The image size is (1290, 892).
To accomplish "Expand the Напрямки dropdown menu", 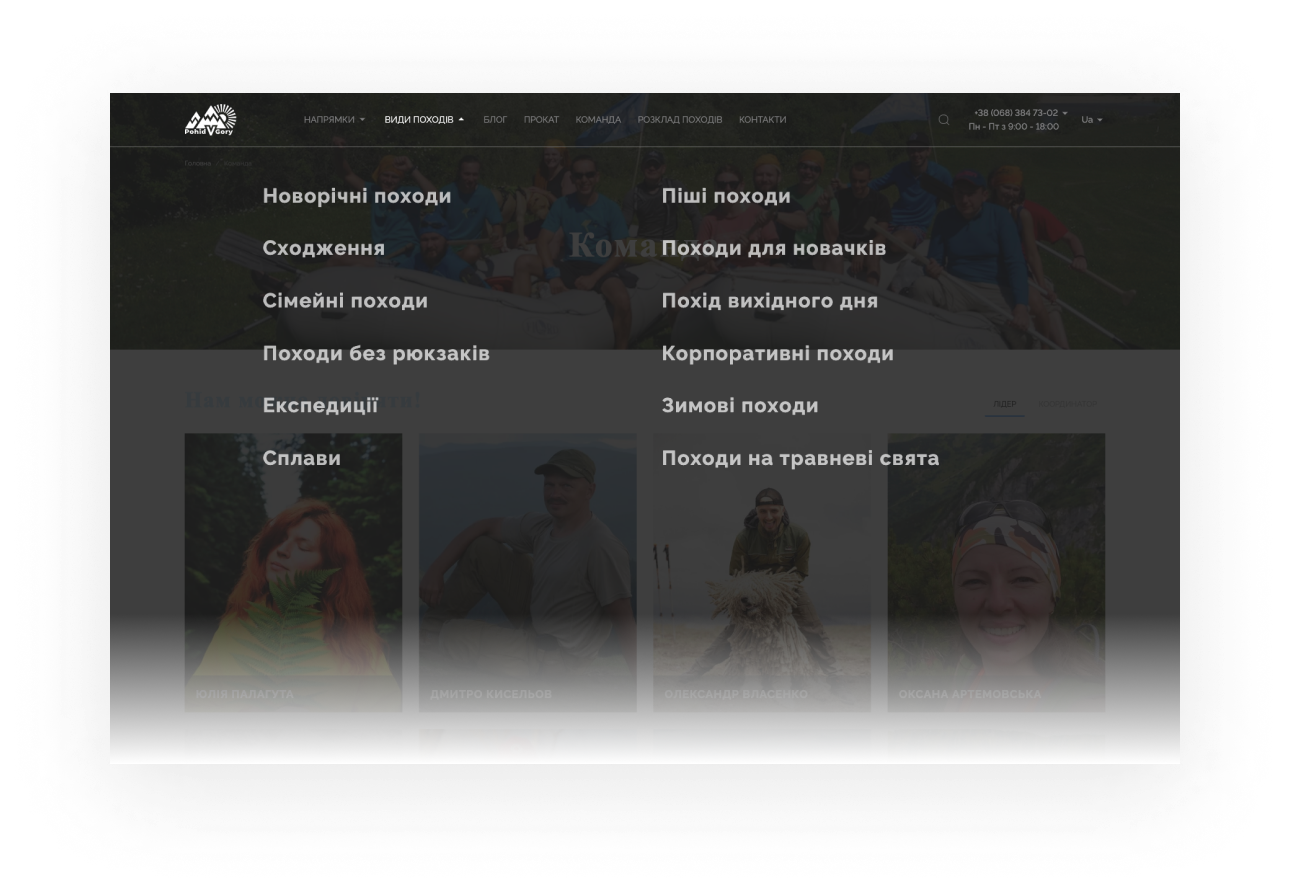I will (x=334, y=120).
